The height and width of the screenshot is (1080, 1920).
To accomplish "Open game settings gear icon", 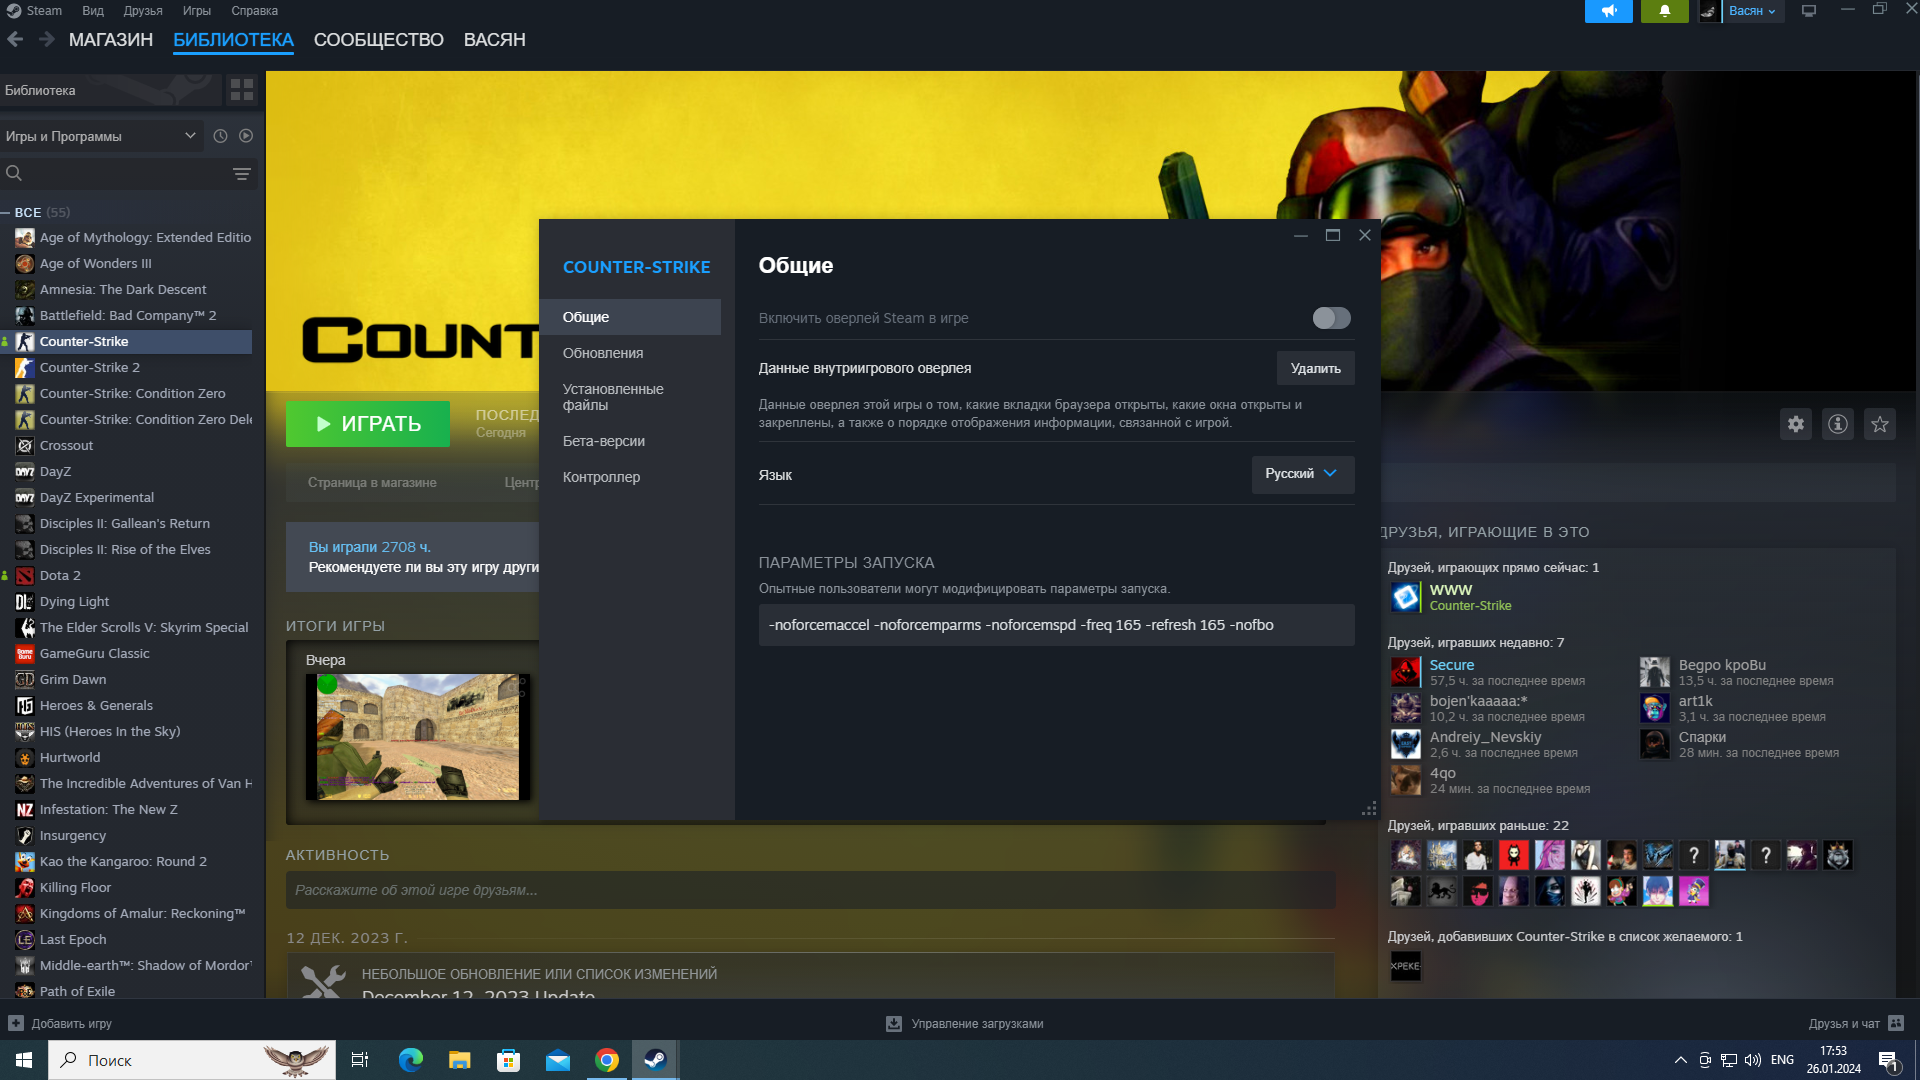I will (x=1796, y=424).
